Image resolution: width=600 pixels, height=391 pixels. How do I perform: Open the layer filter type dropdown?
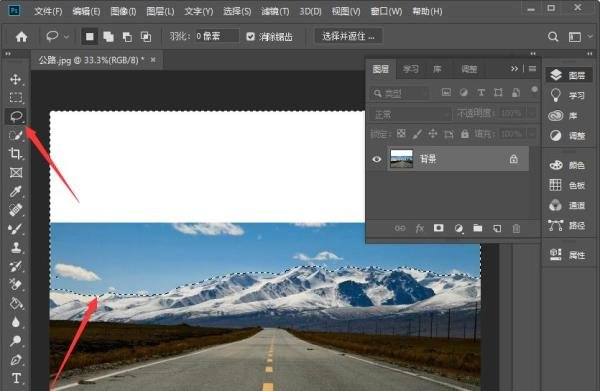click(x=399, y=93)
